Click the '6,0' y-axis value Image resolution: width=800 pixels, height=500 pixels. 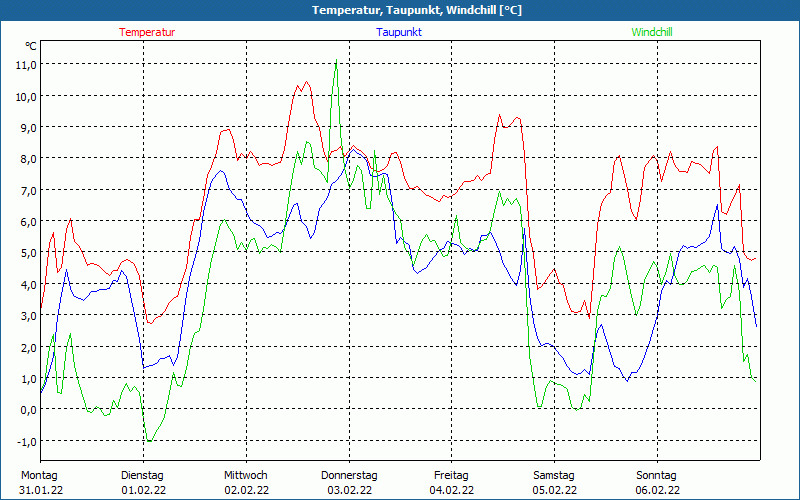pyautogui.click(x=29, y=222)
